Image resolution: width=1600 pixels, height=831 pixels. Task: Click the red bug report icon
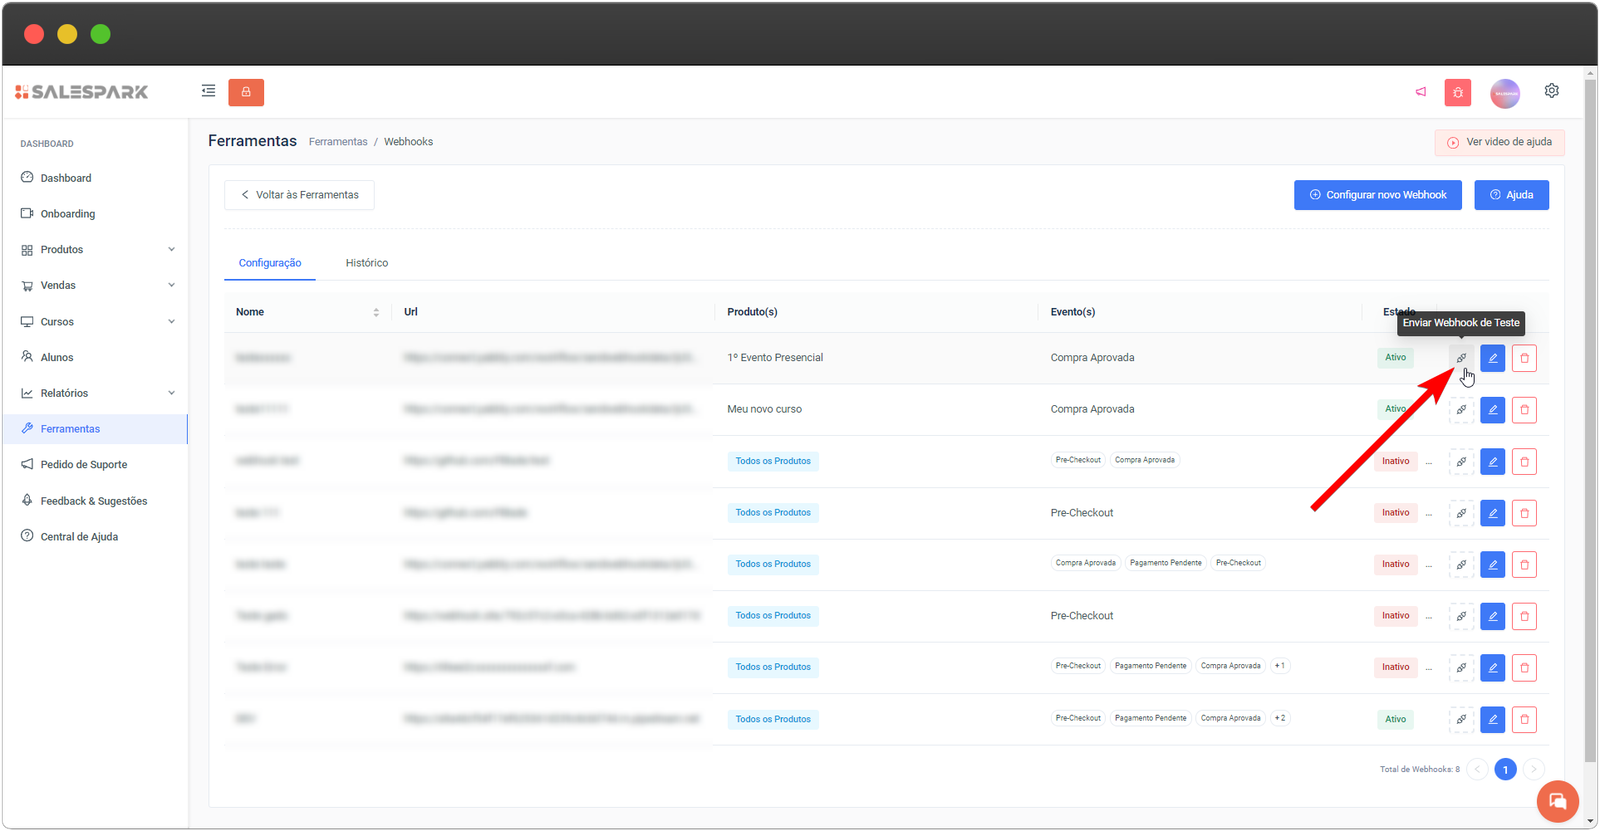click(1457, 93)
